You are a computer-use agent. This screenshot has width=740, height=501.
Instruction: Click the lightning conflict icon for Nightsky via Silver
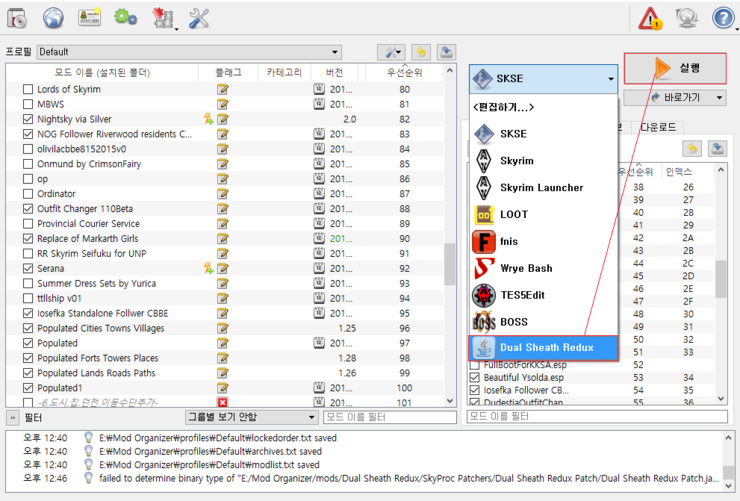tap(208, 119)
